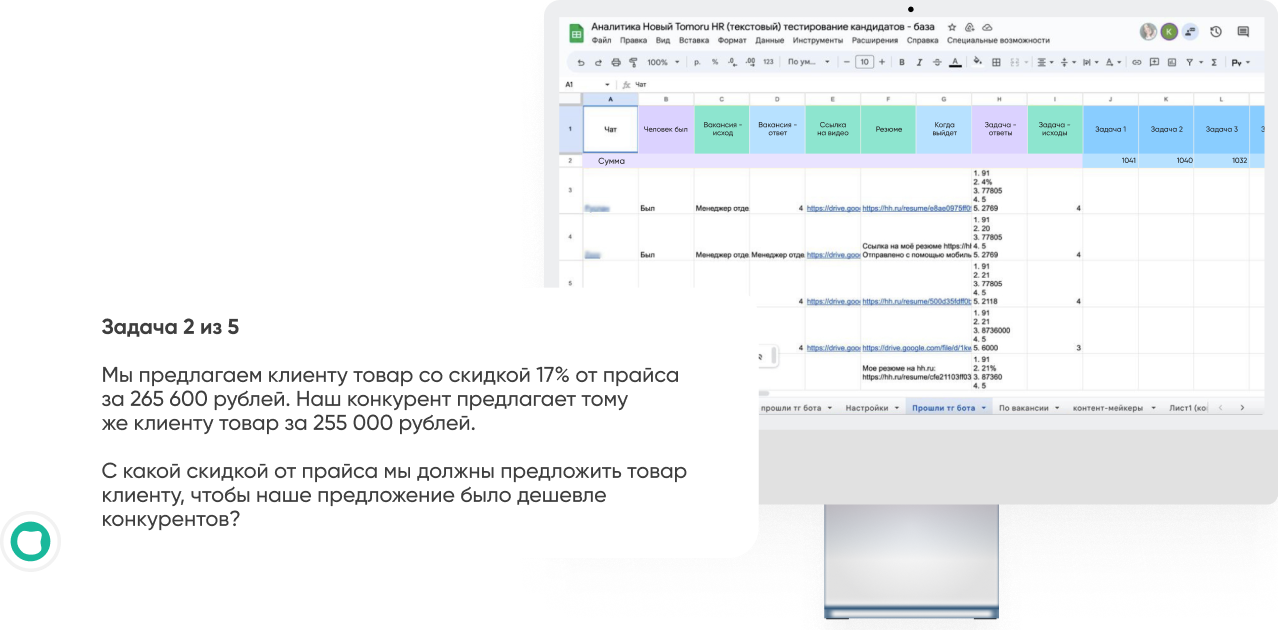Increase decimal places
Image resolution: width=1278 pixels, height=630 pixels.
click(x=750, y=62)
